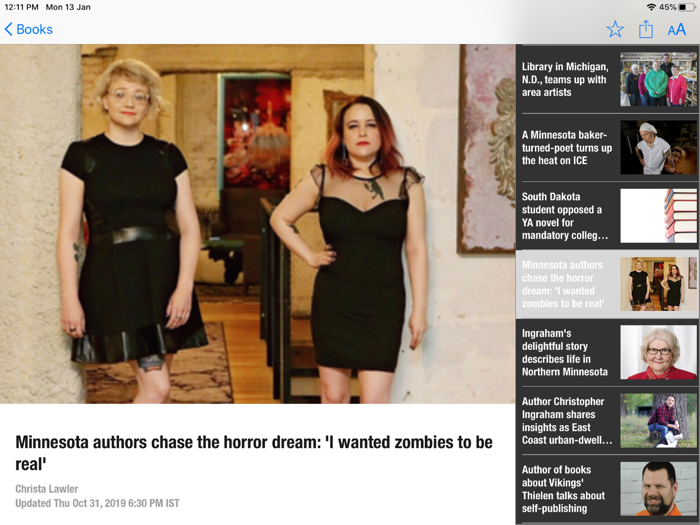Viewport: 700px width, 525px height.
Task: Tap the Christa Lawler byline
Action: [x=47, y=489]
